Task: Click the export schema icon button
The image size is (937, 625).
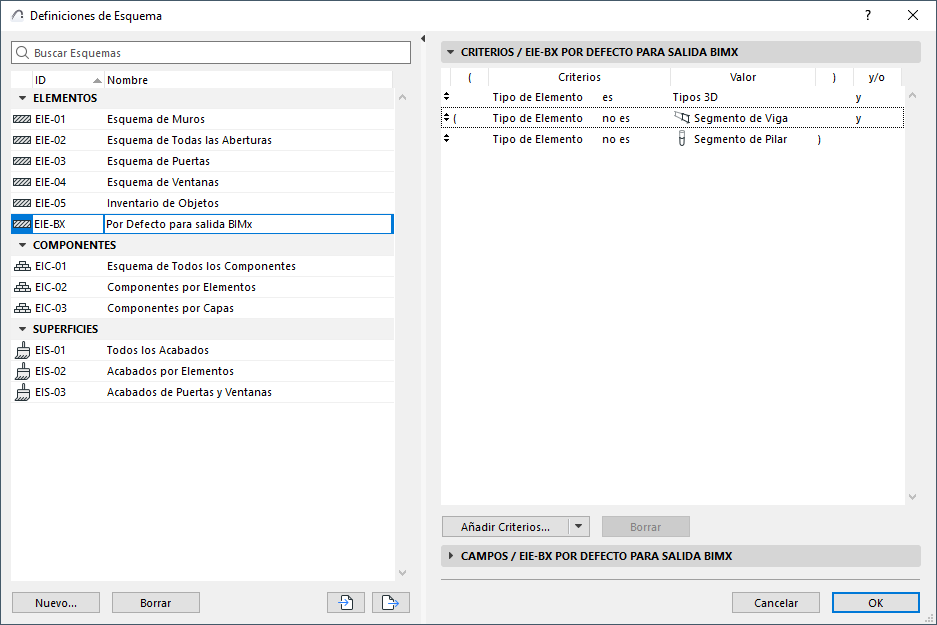Action: click(390, 602)
